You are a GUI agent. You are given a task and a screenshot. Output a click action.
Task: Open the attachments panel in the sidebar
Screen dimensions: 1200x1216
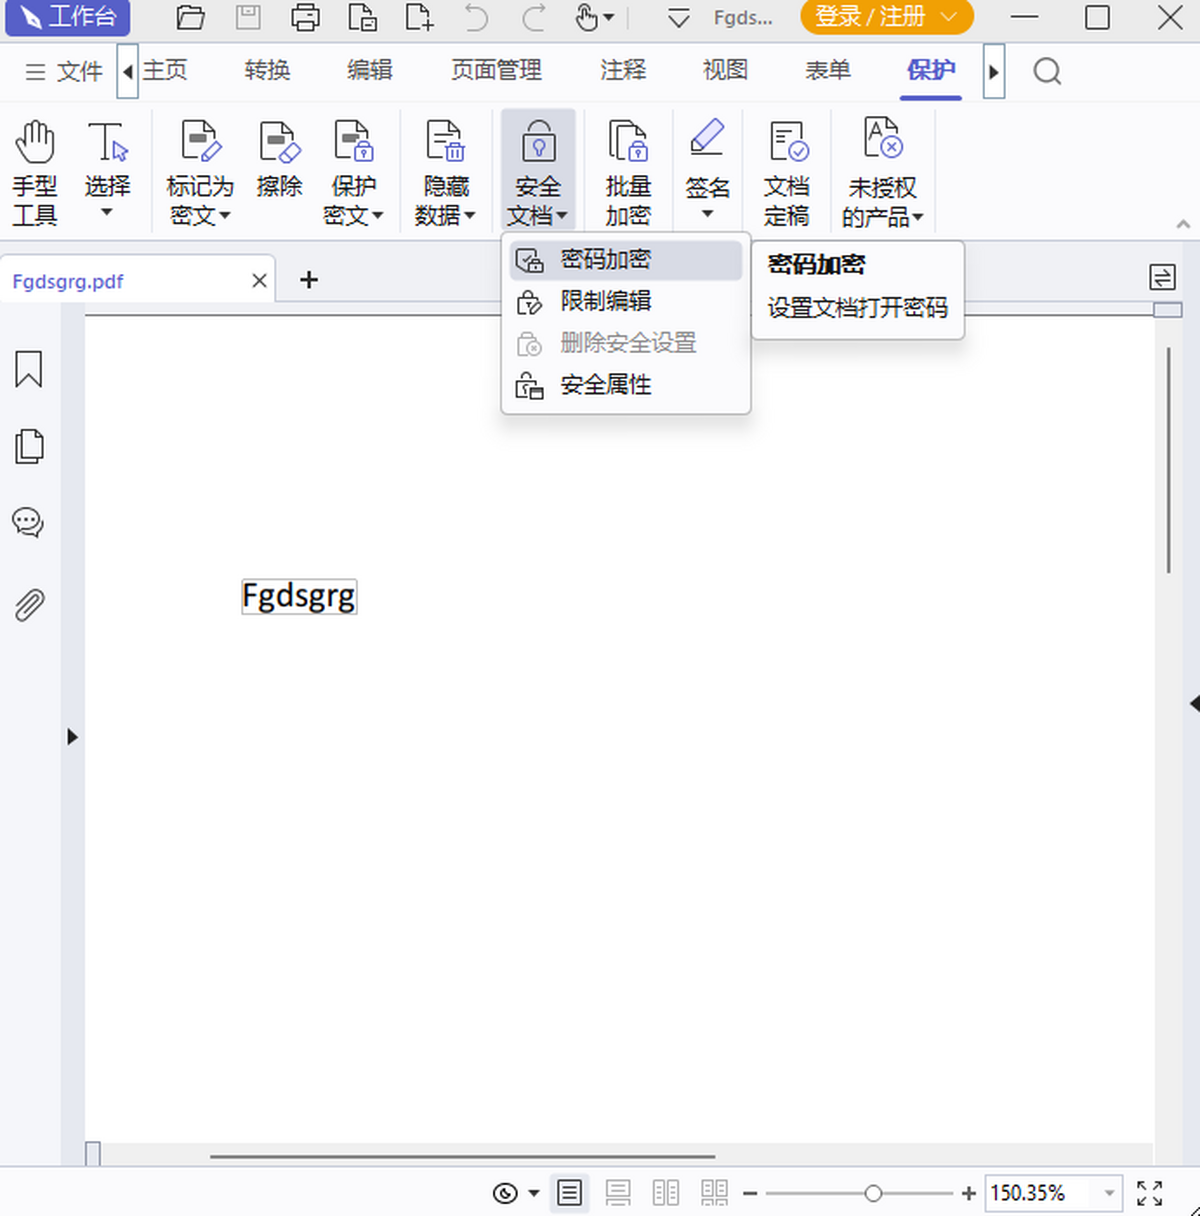(30, 604)
